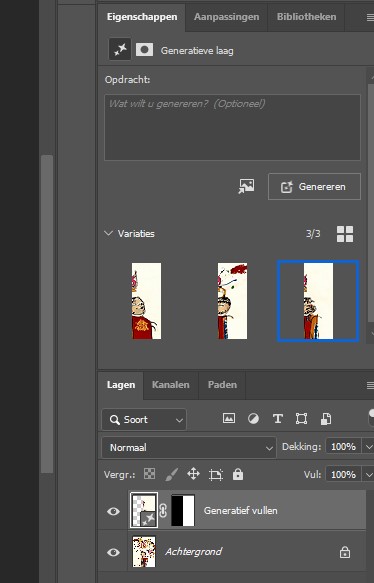Select the first variation thumbnail
The height and width of the screenshot is (583, 374).
tap(146, 301)
